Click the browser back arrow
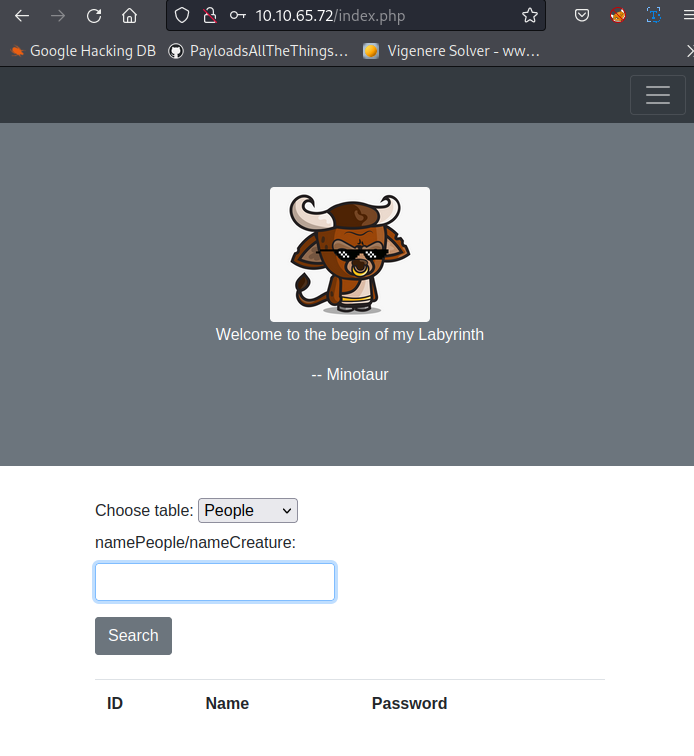The height and width of the screenshot is (756, 694). [21, 16]
